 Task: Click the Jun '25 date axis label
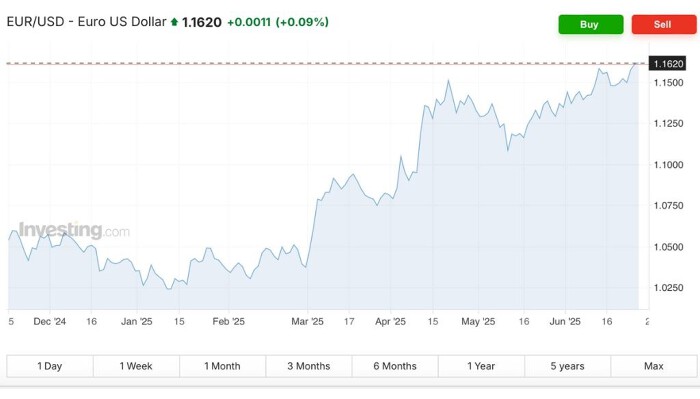[x=565, y=321]
